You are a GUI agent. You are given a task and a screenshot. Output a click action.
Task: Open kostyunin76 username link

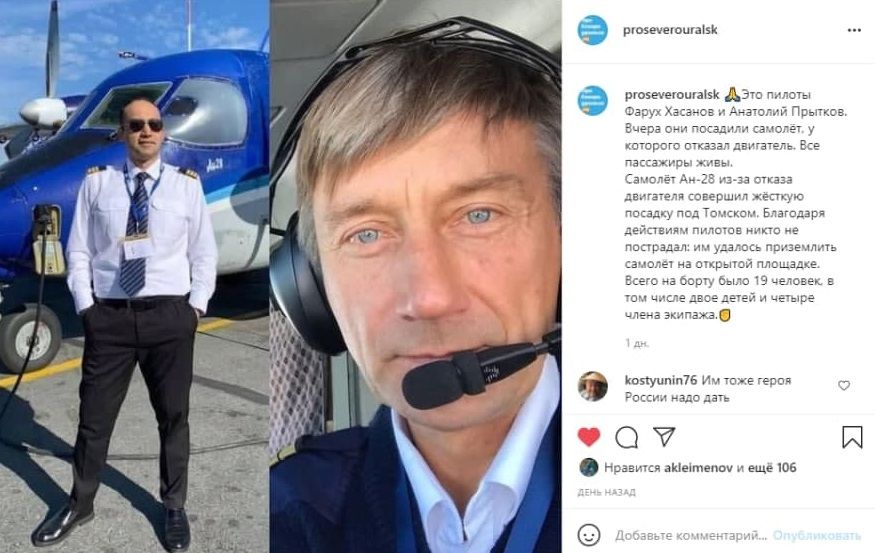click(x=661, y=380)
